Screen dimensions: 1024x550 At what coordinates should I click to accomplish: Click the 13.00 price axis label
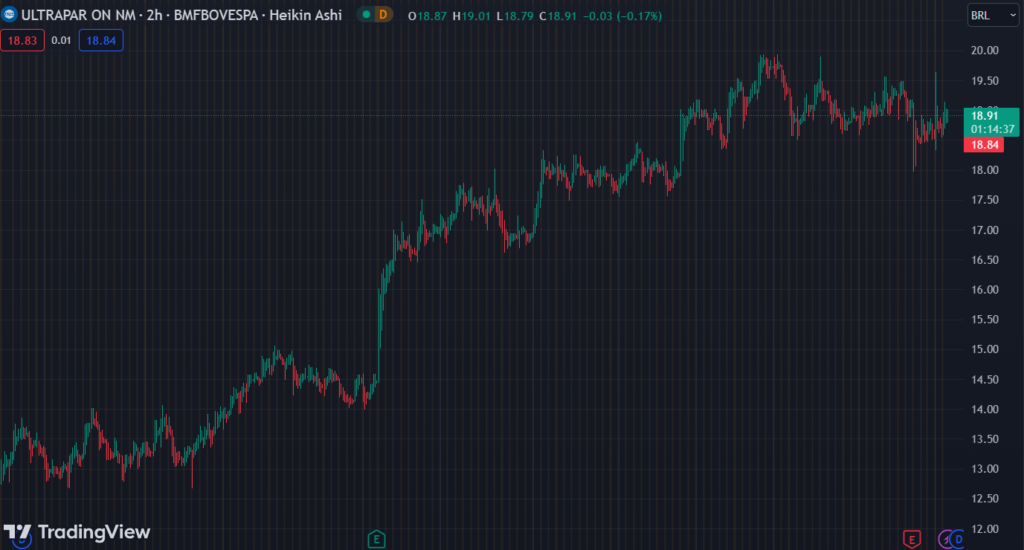pos(984,469)
